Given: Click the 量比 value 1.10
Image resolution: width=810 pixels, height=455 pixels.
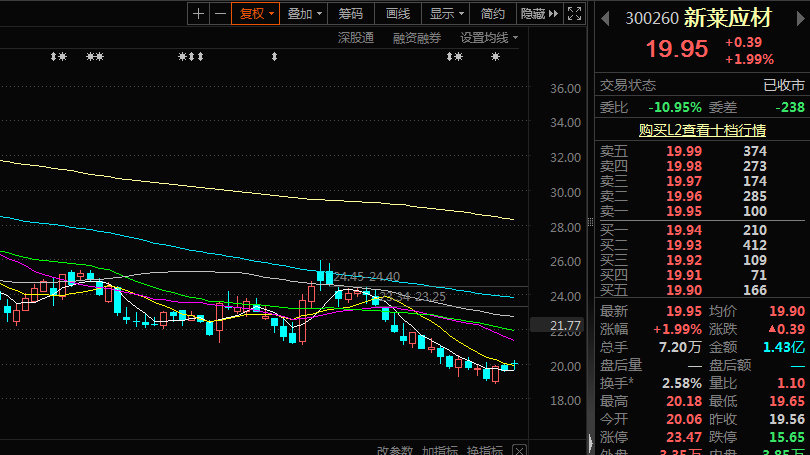Looking at the screenshot, I should click(x=791, y=383).
